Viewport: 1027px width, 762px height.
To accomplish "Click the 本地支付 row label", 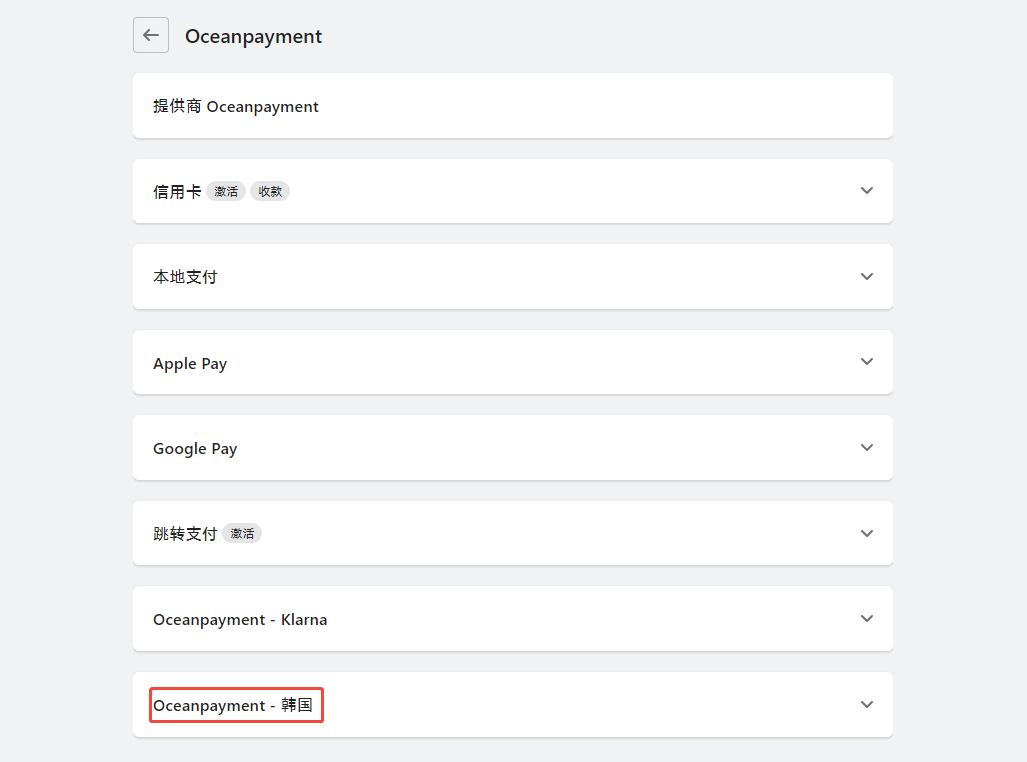I will (x=185, y=277).
